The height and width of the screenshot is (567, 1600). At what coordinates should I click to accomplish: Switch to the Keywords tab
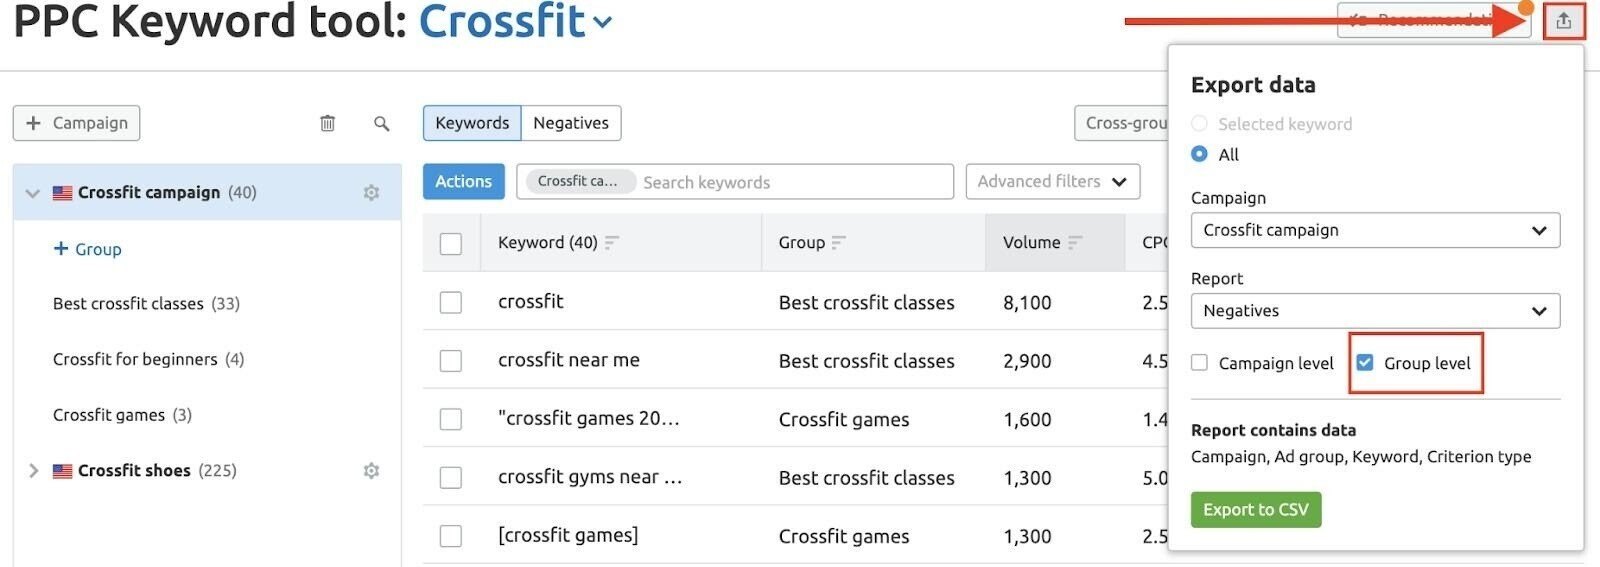[472, 123]
